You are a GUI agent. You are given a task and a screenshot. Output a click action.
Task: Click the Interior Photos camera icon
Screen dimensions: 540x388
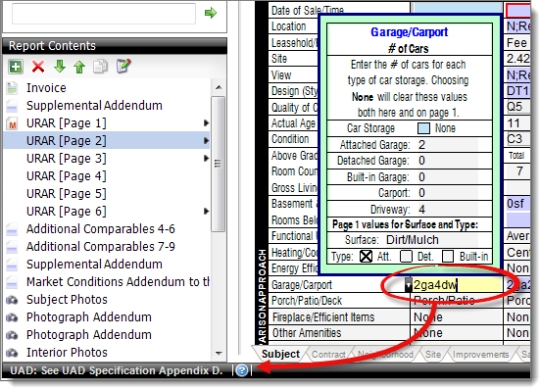pyautogui.click(x=12, y=353)
